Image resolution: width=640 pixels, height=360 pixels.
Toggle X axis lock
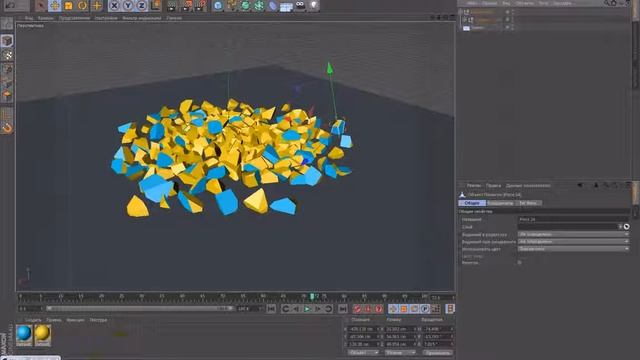[x=114, y=5]
